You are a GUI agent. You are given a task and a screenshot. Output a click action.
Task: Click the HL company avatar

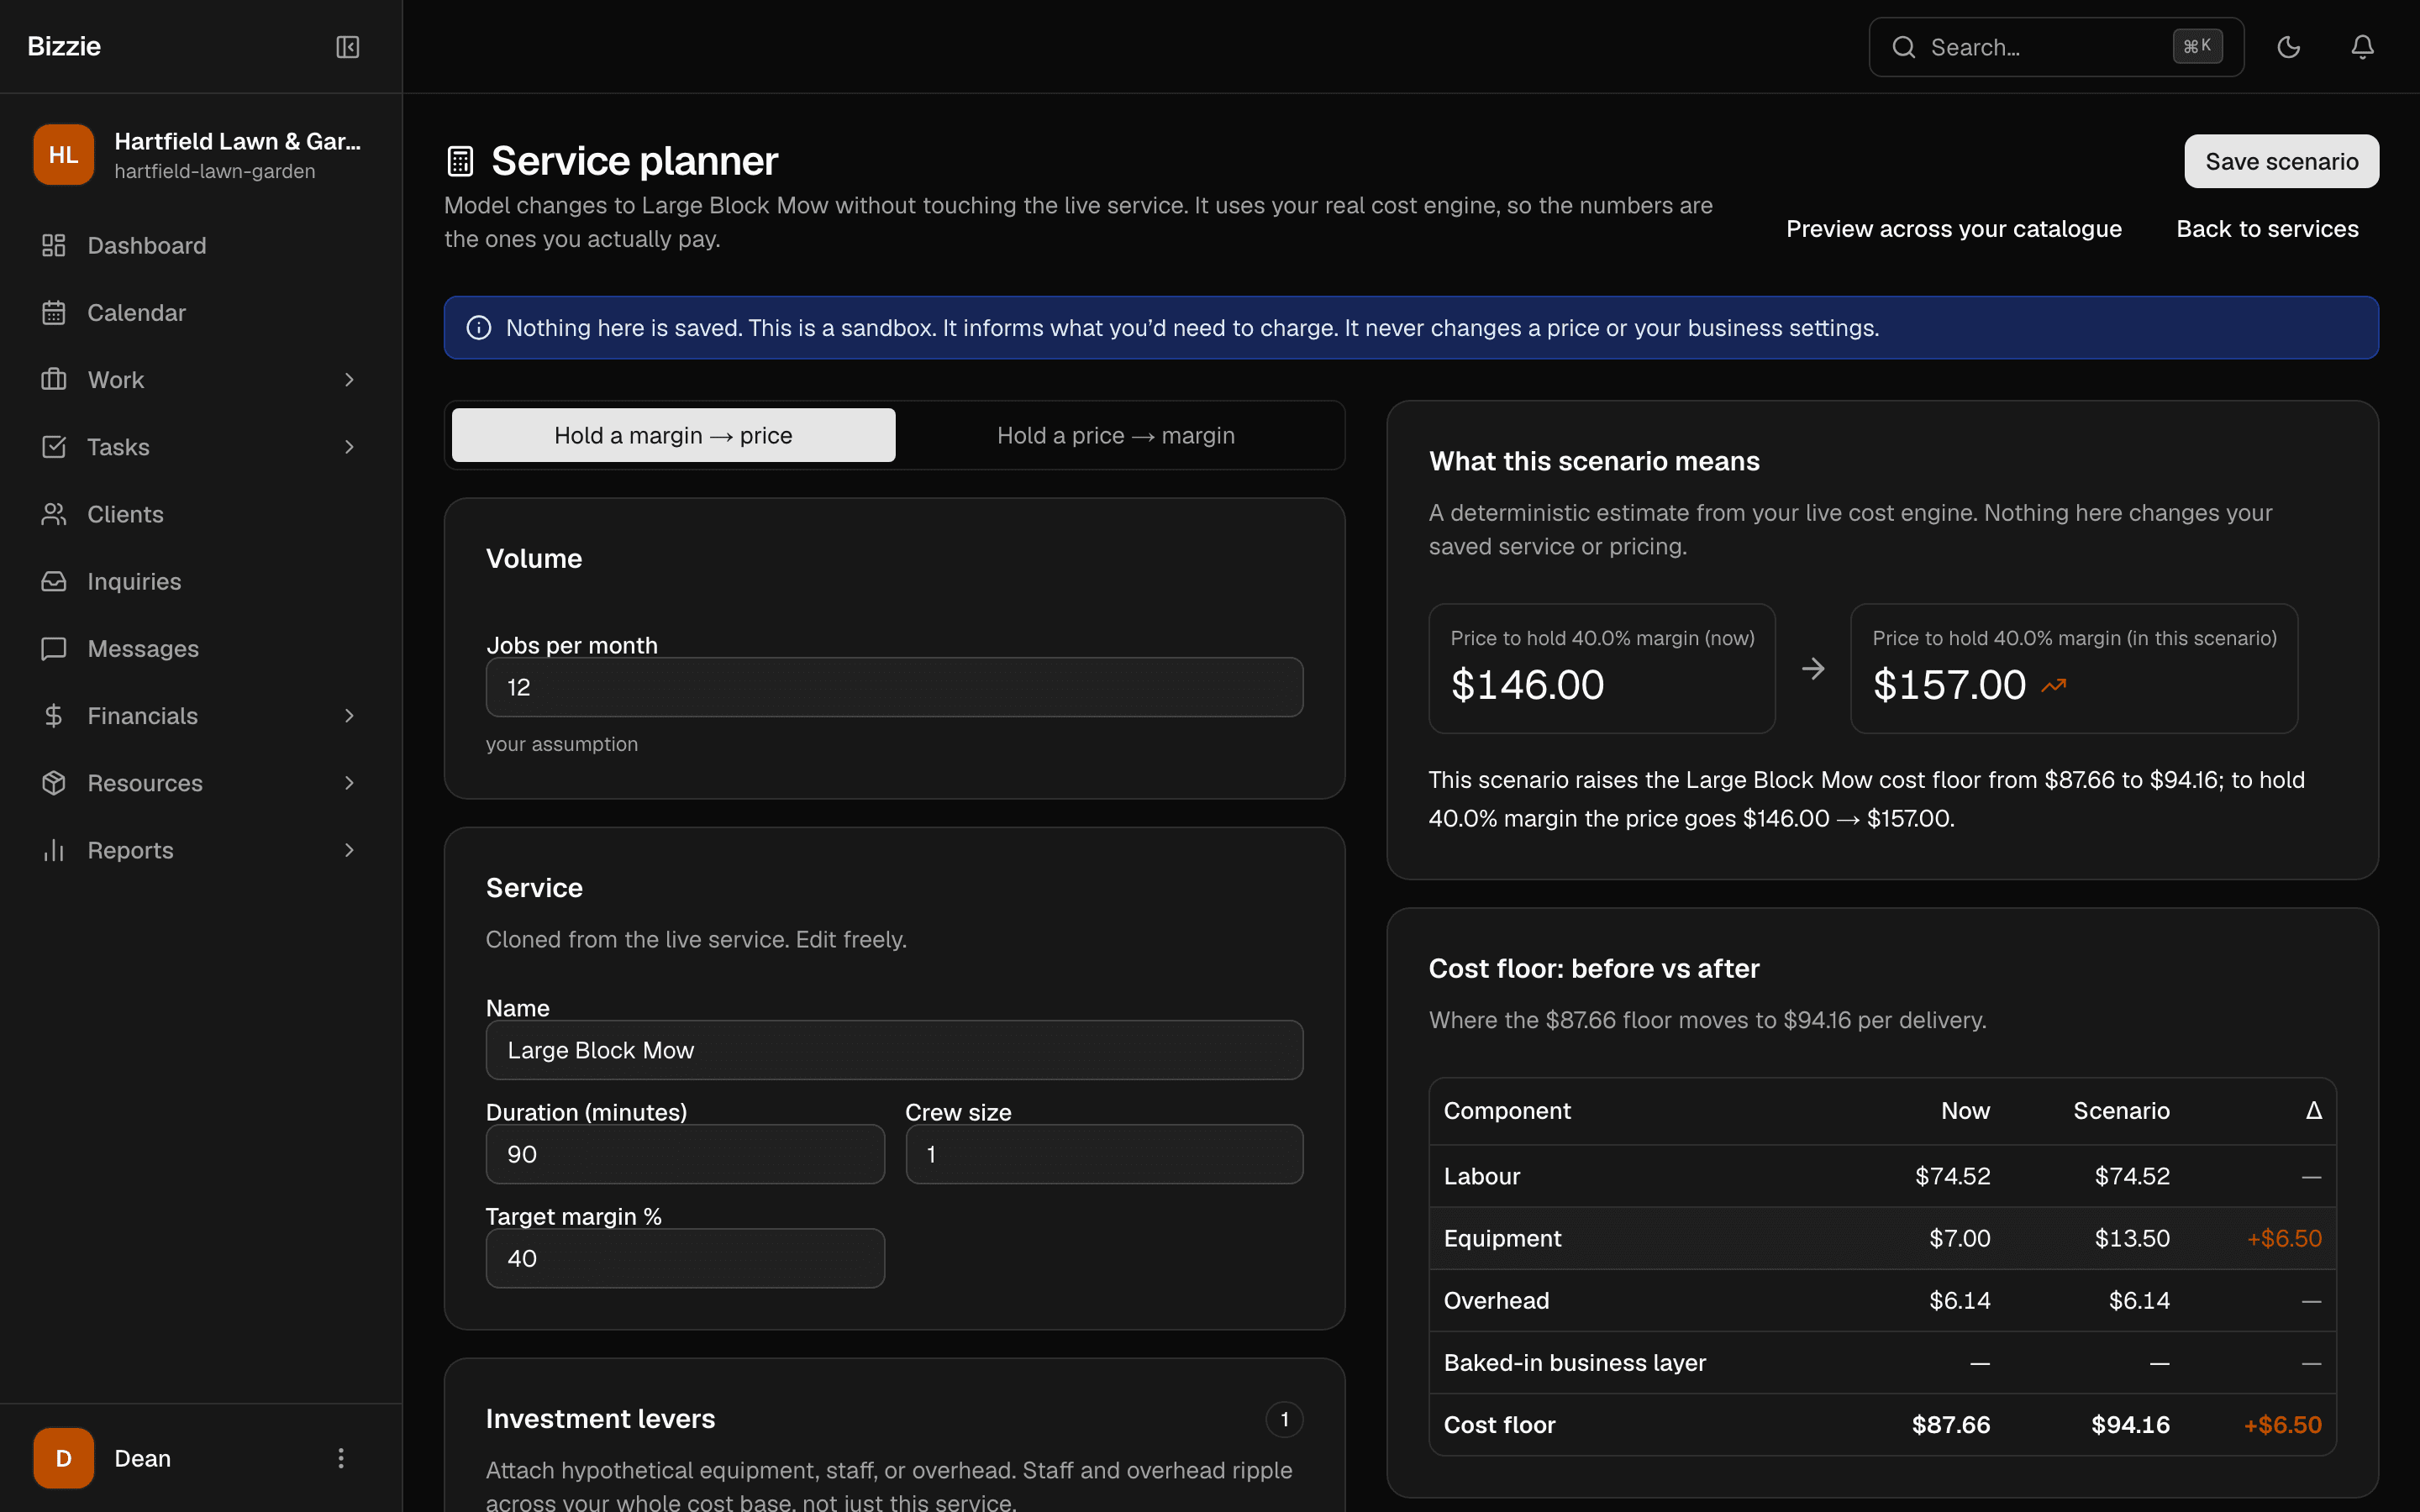pyautogui.click(x=63, y=154)
